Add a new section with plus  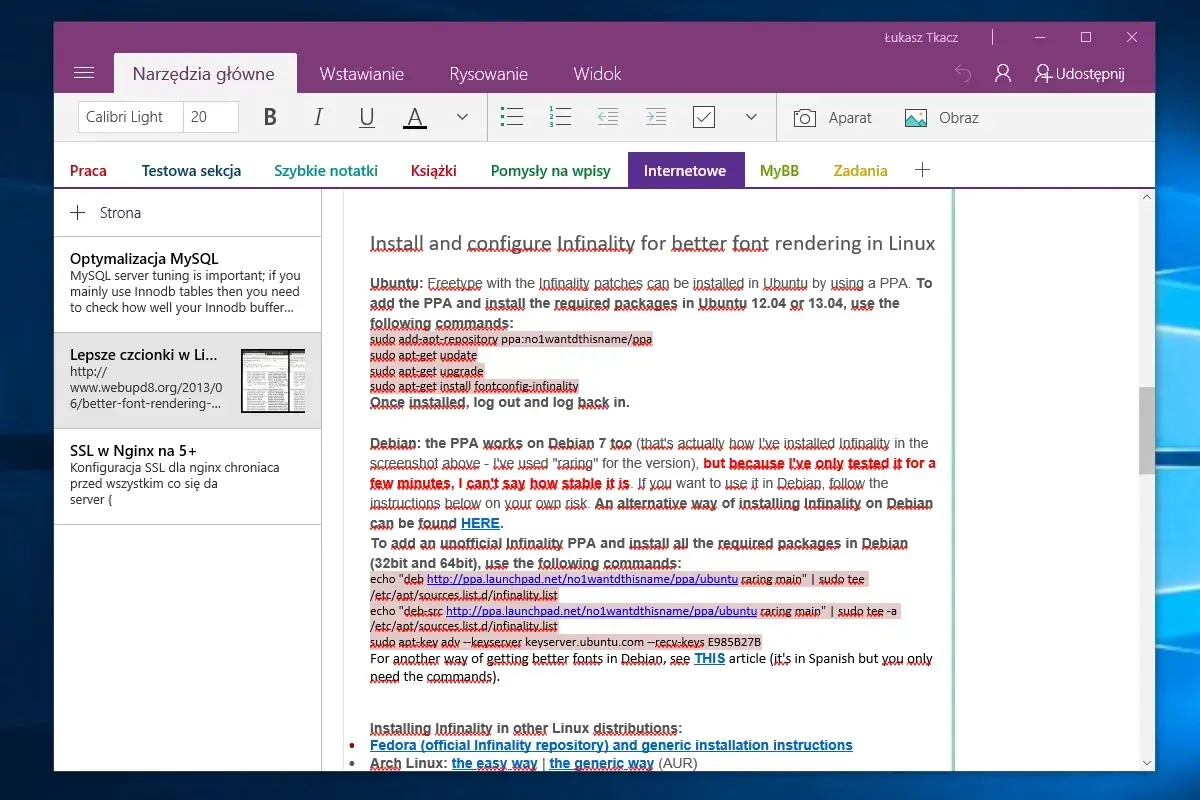(x=922, y=170)
